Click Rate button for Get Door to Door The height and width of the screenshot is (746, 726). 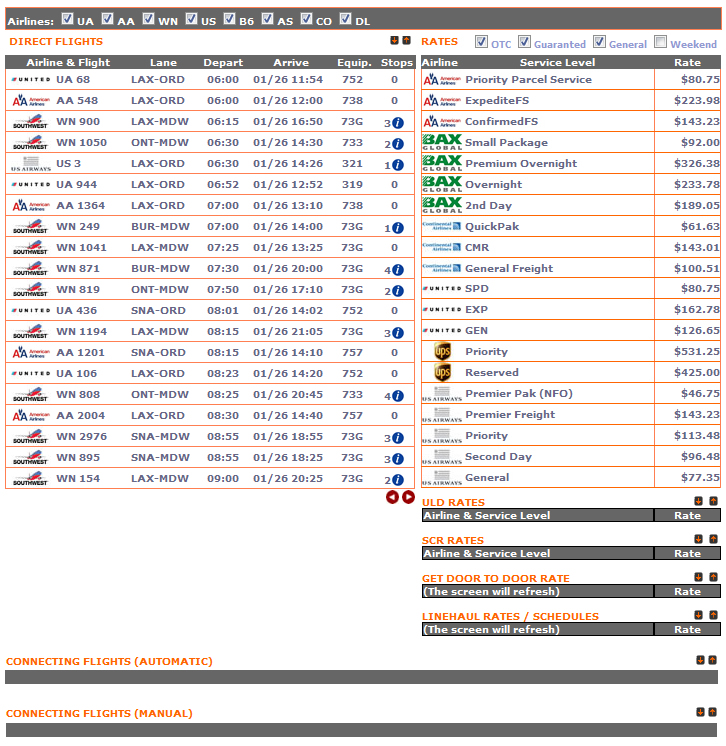[687, 592]
